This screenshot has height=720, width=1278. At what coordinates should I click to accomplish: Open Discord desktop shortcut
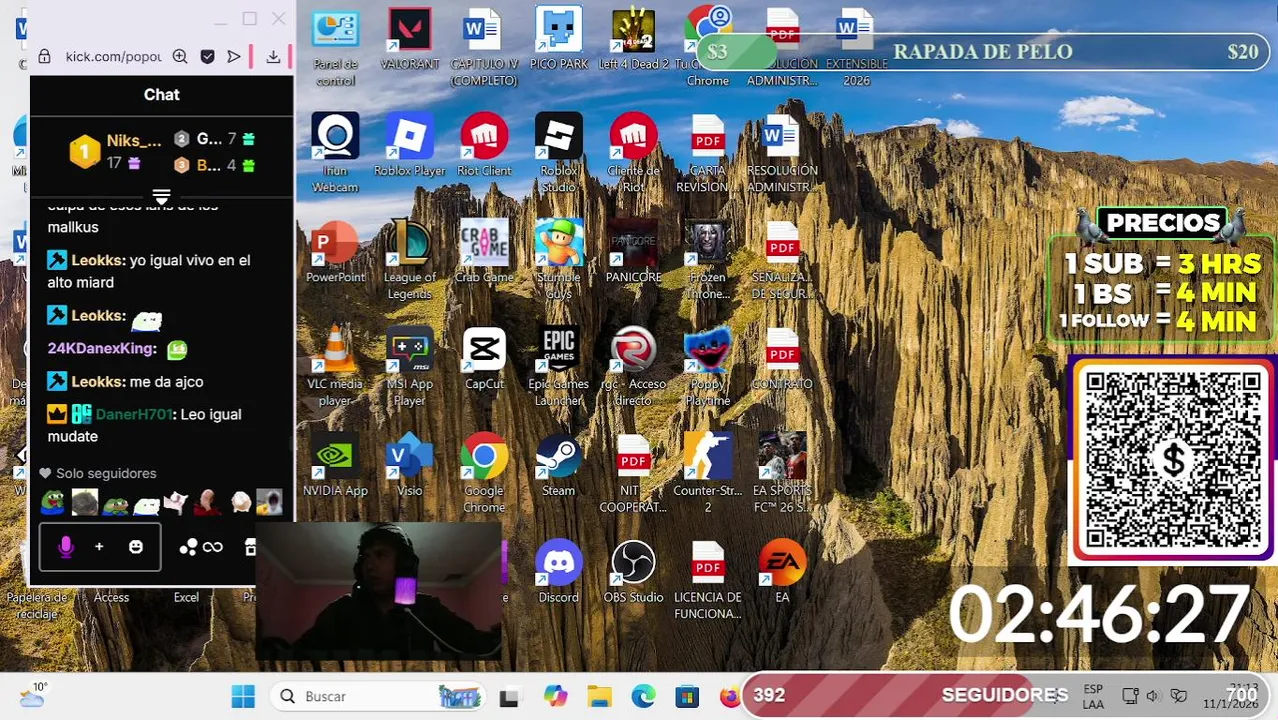[558, 572]
